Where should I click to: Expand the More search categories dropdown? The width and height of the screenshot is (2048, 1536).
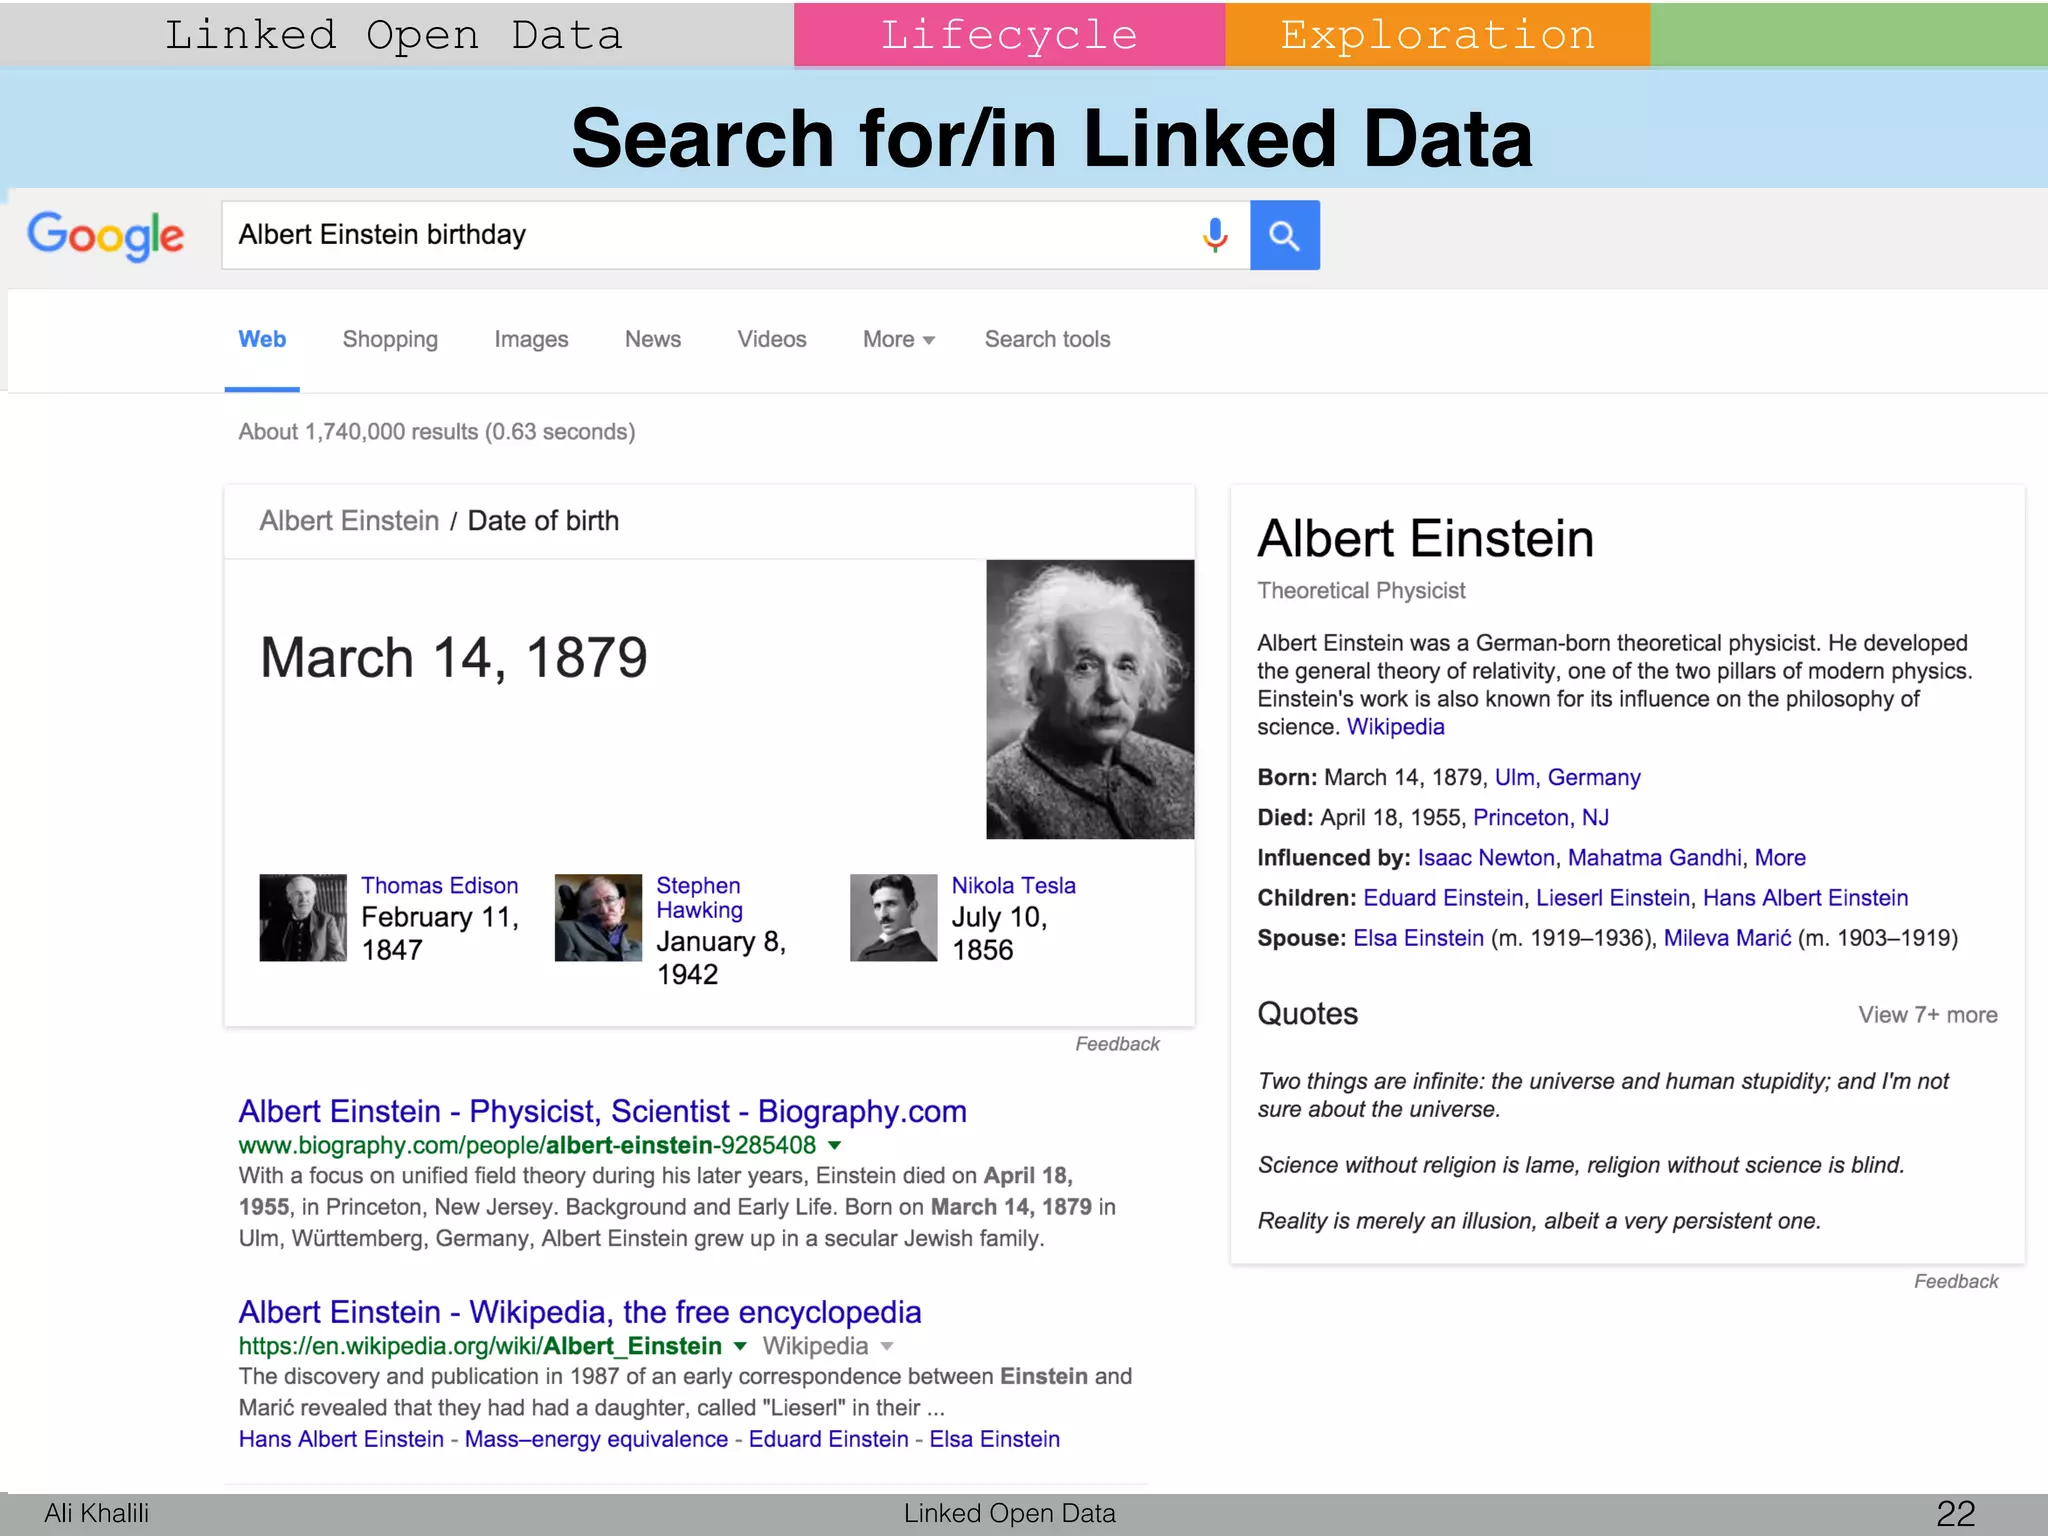898,340
